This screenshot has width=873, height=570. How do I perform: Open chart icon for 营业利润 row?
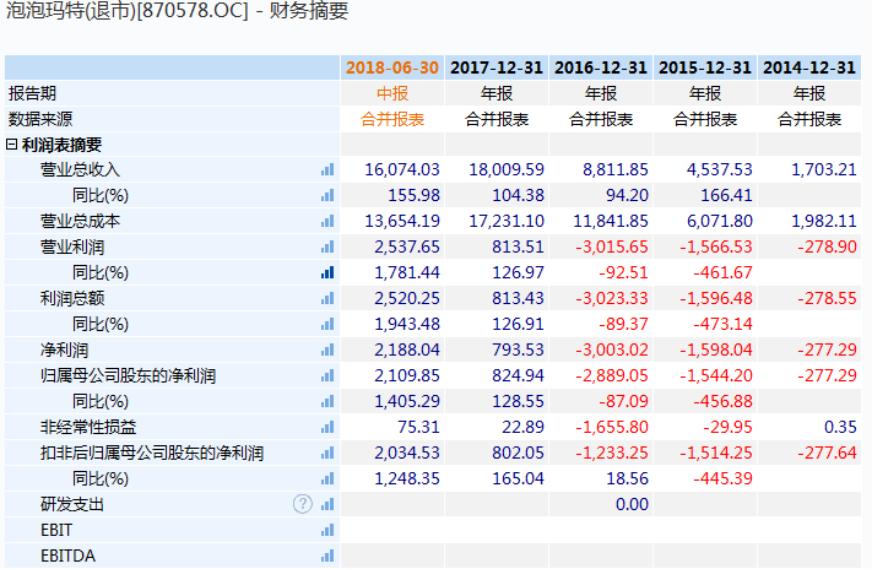327,247
